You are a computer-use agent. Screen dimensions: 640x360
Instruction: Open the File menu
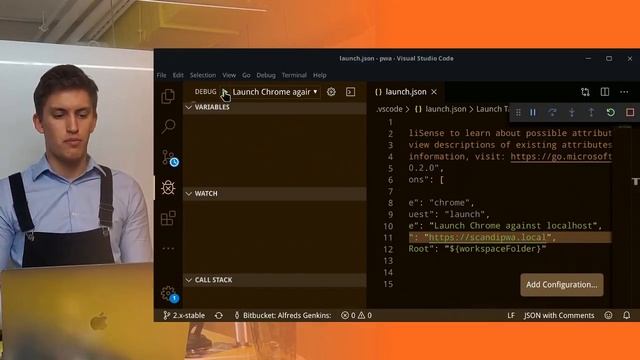pos(162,75)
